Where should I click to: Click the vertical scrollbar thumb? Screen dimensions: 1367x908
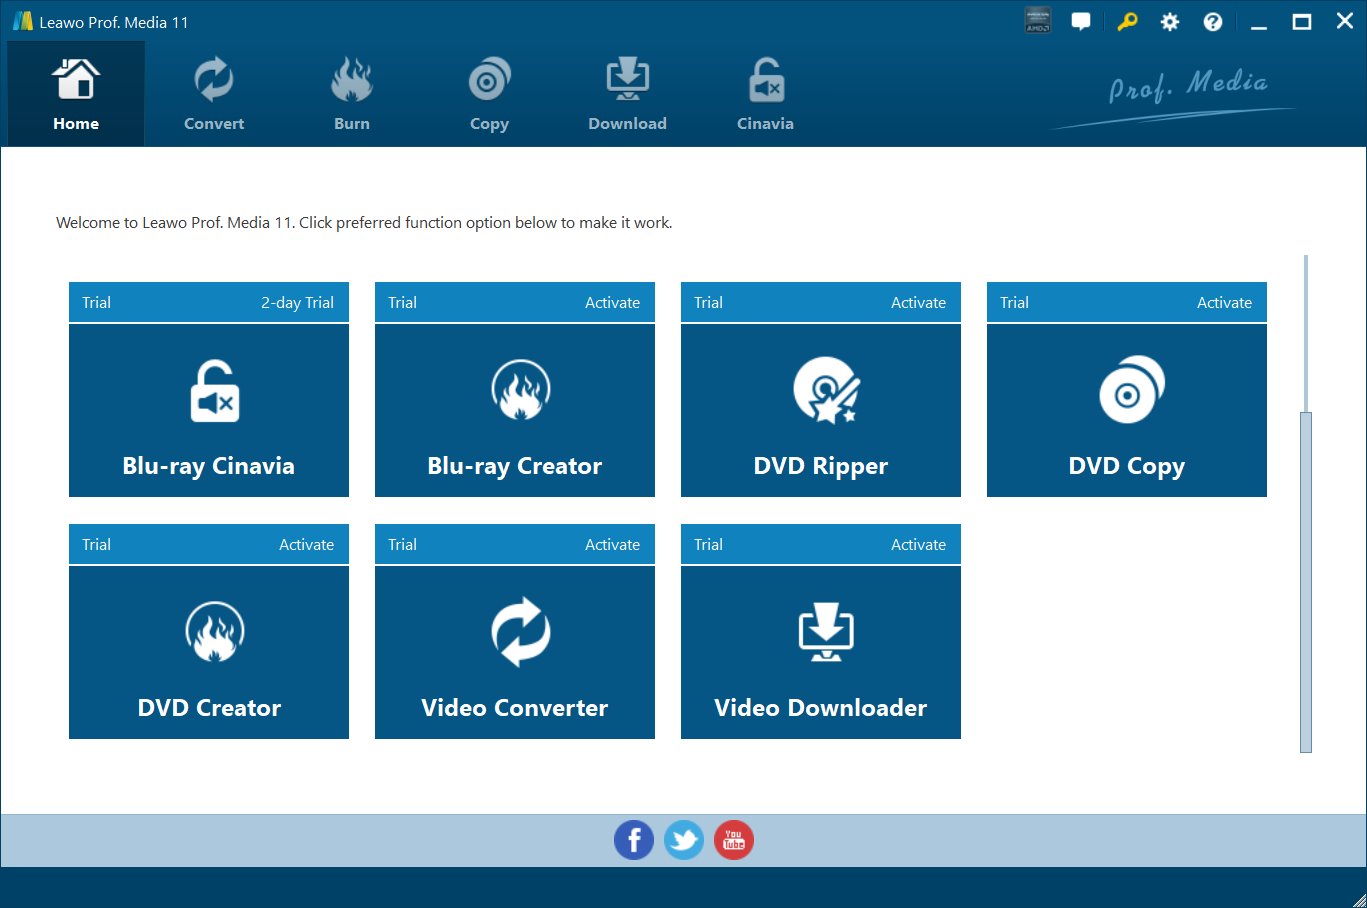point(1305,580)
